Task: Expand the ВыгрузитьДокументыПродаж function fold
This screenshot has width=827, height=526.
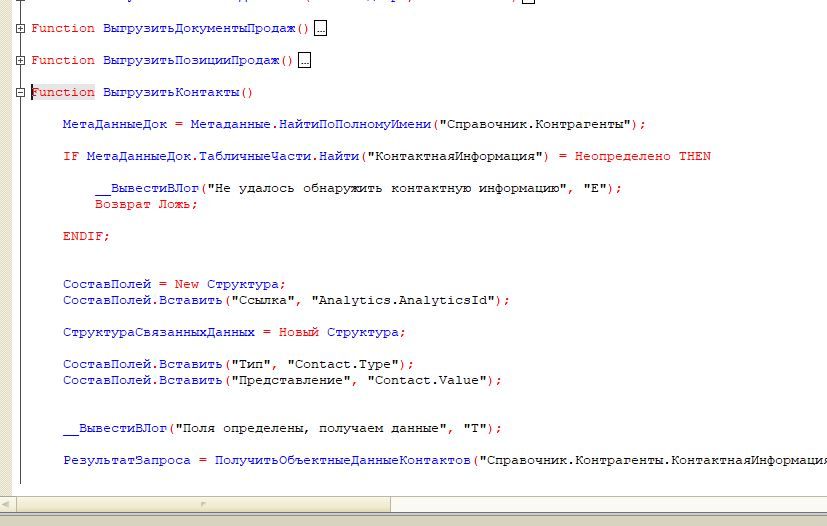Action: pos(20,28)
